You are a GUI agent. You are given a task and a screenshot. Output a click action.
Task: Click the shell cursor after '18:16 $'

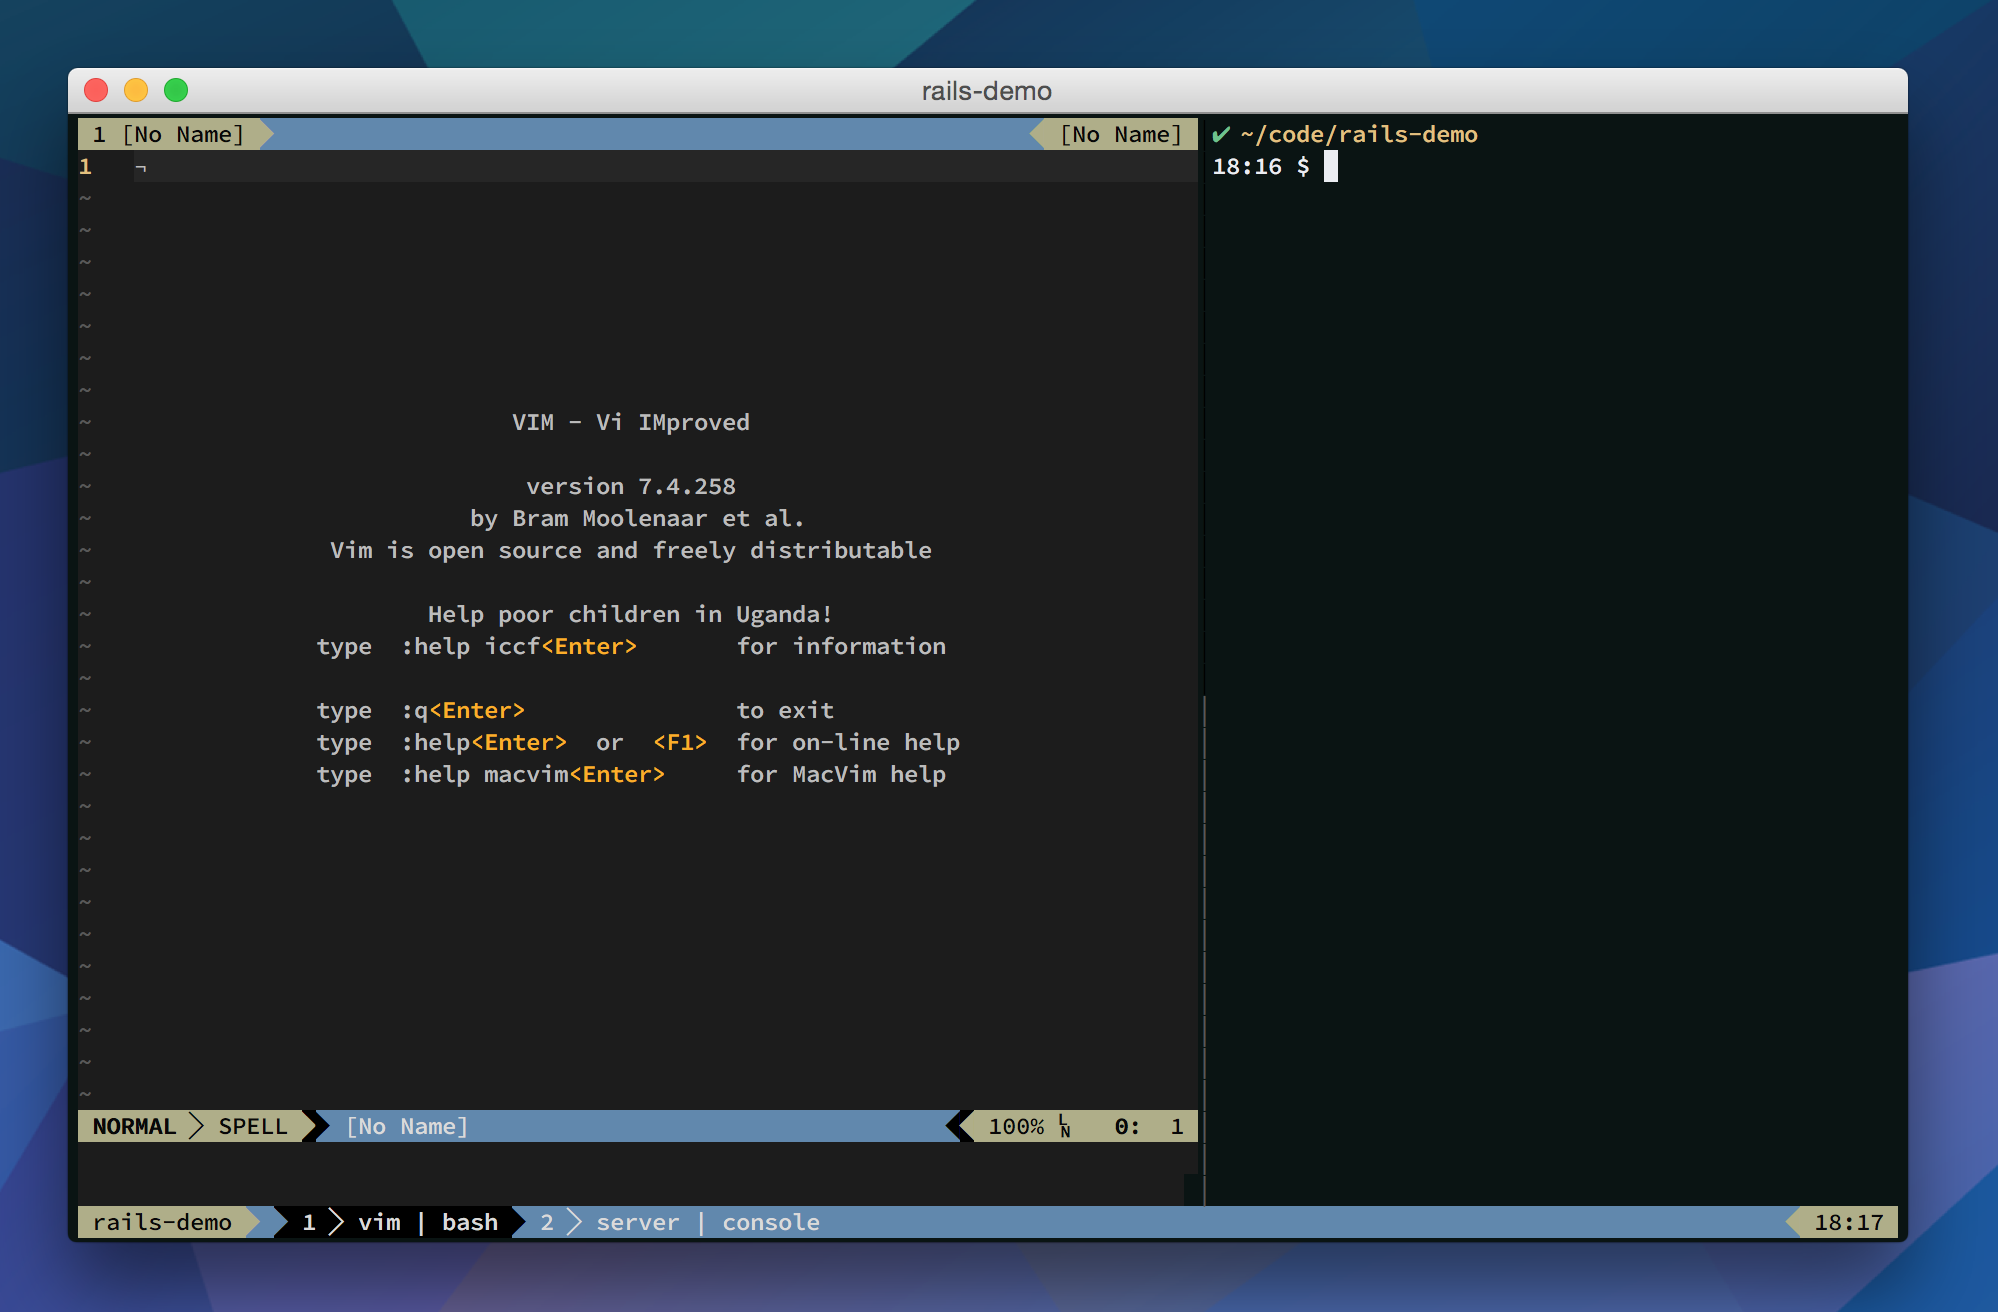[x=1330, y=166]
